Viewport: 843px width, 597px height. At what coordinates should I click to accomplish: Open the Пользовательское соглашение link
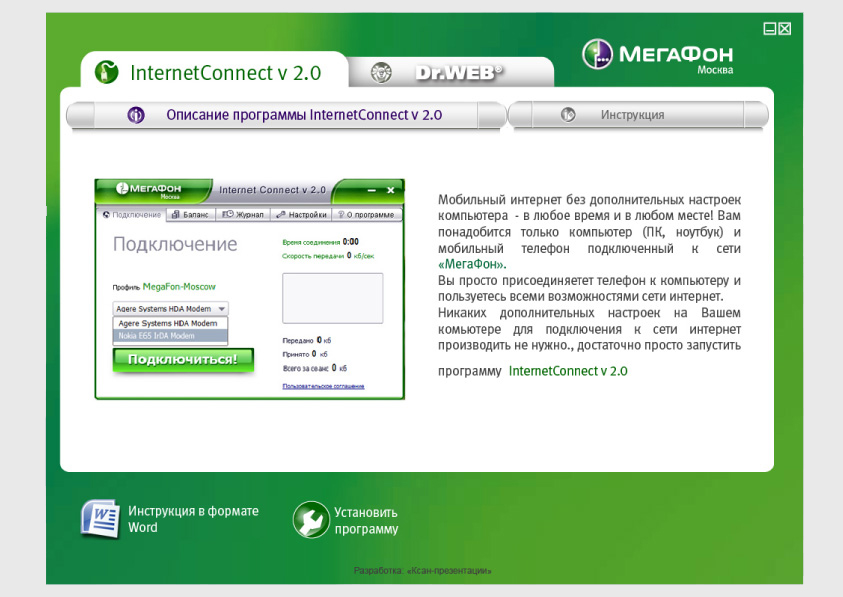point(323,384)
